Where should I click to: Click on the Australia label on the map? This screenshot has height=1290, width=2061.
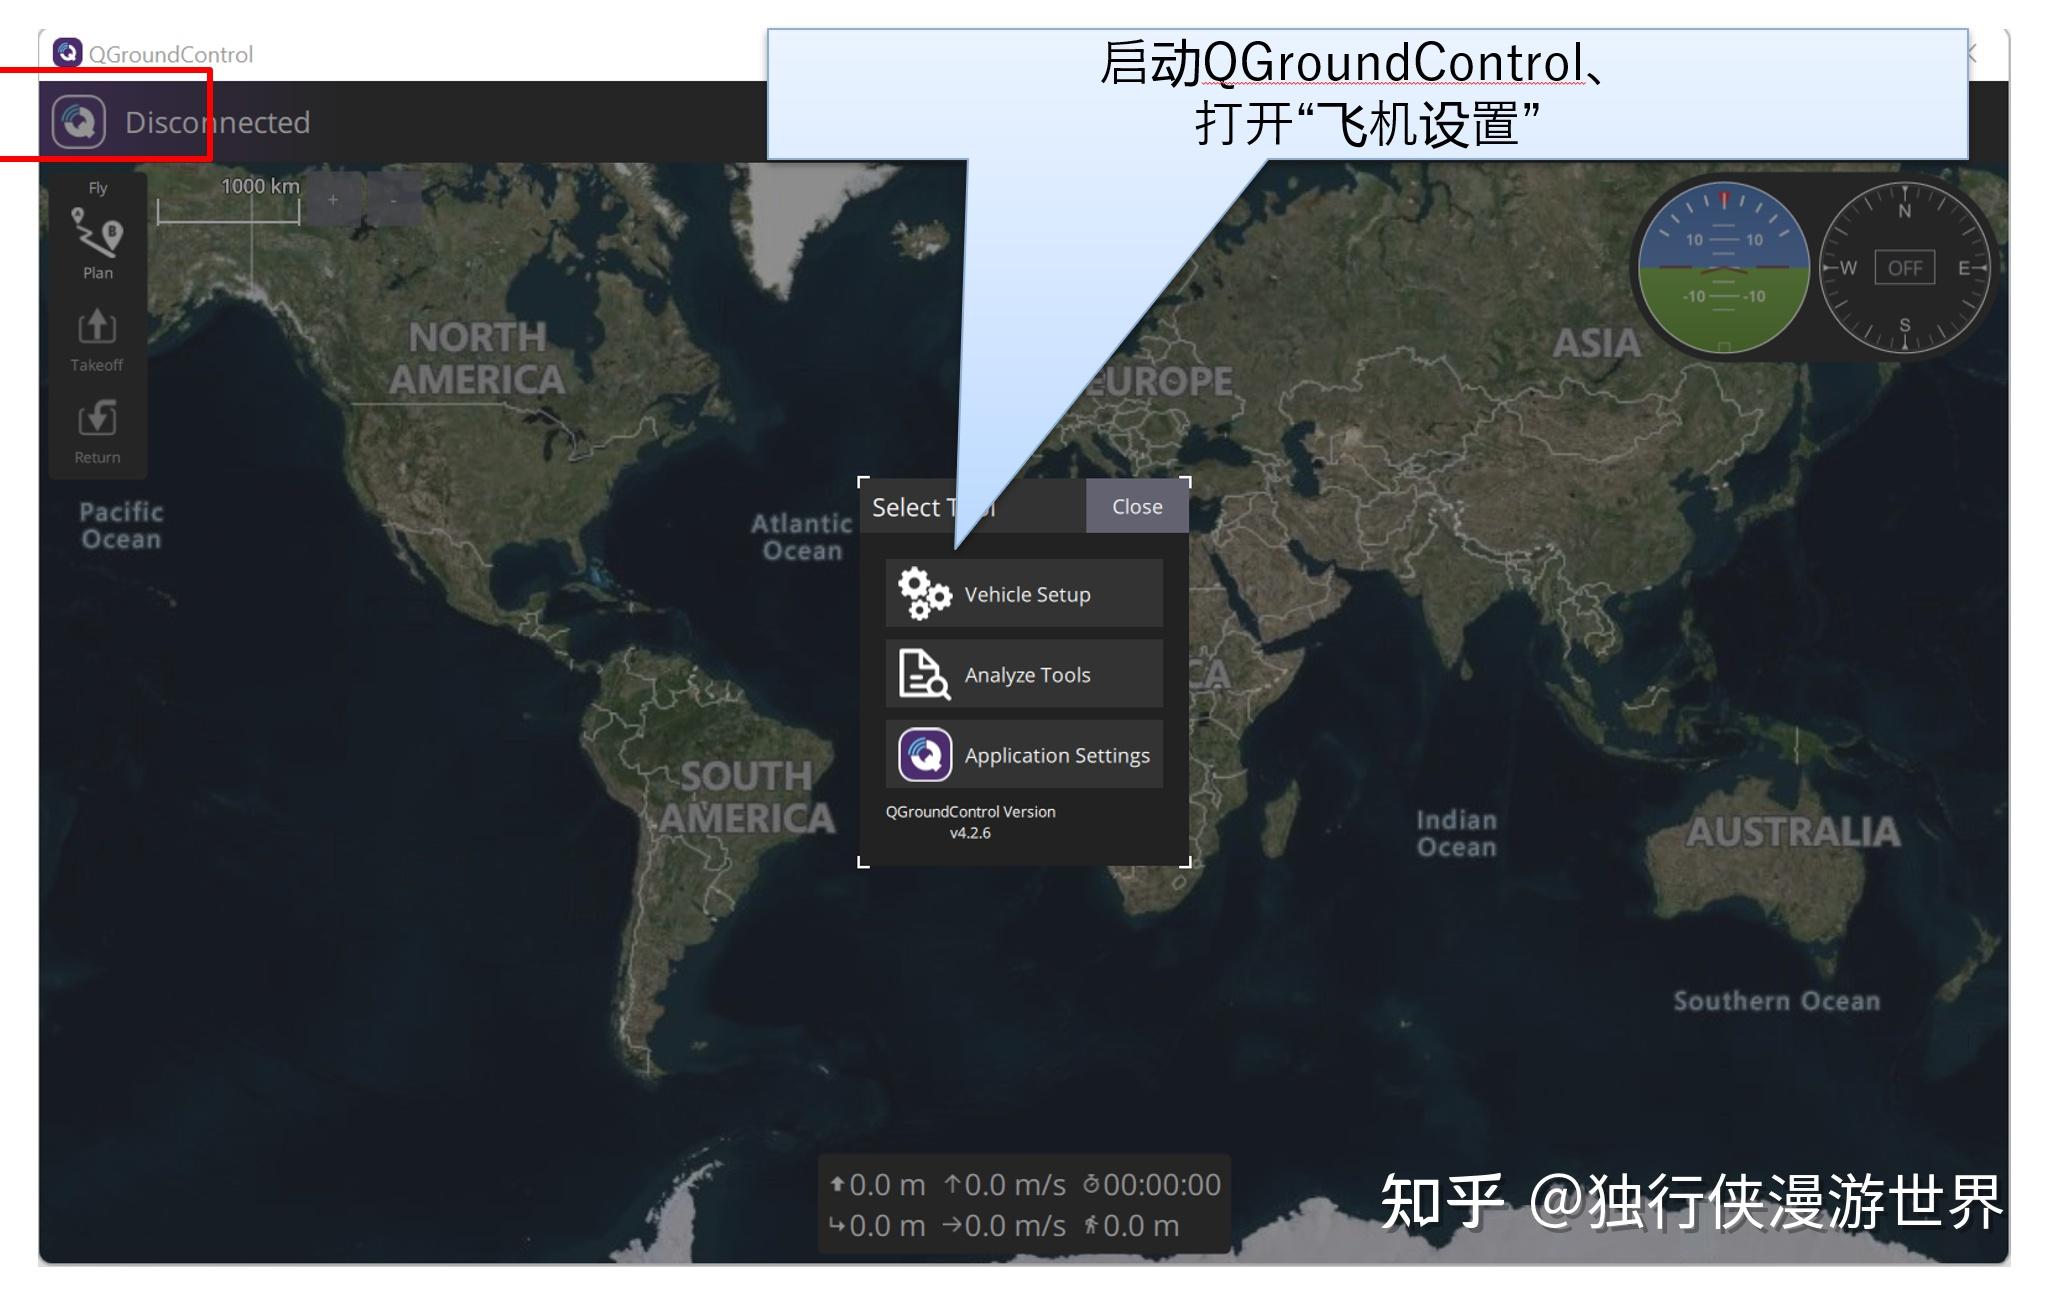(x=1793, y=832)
